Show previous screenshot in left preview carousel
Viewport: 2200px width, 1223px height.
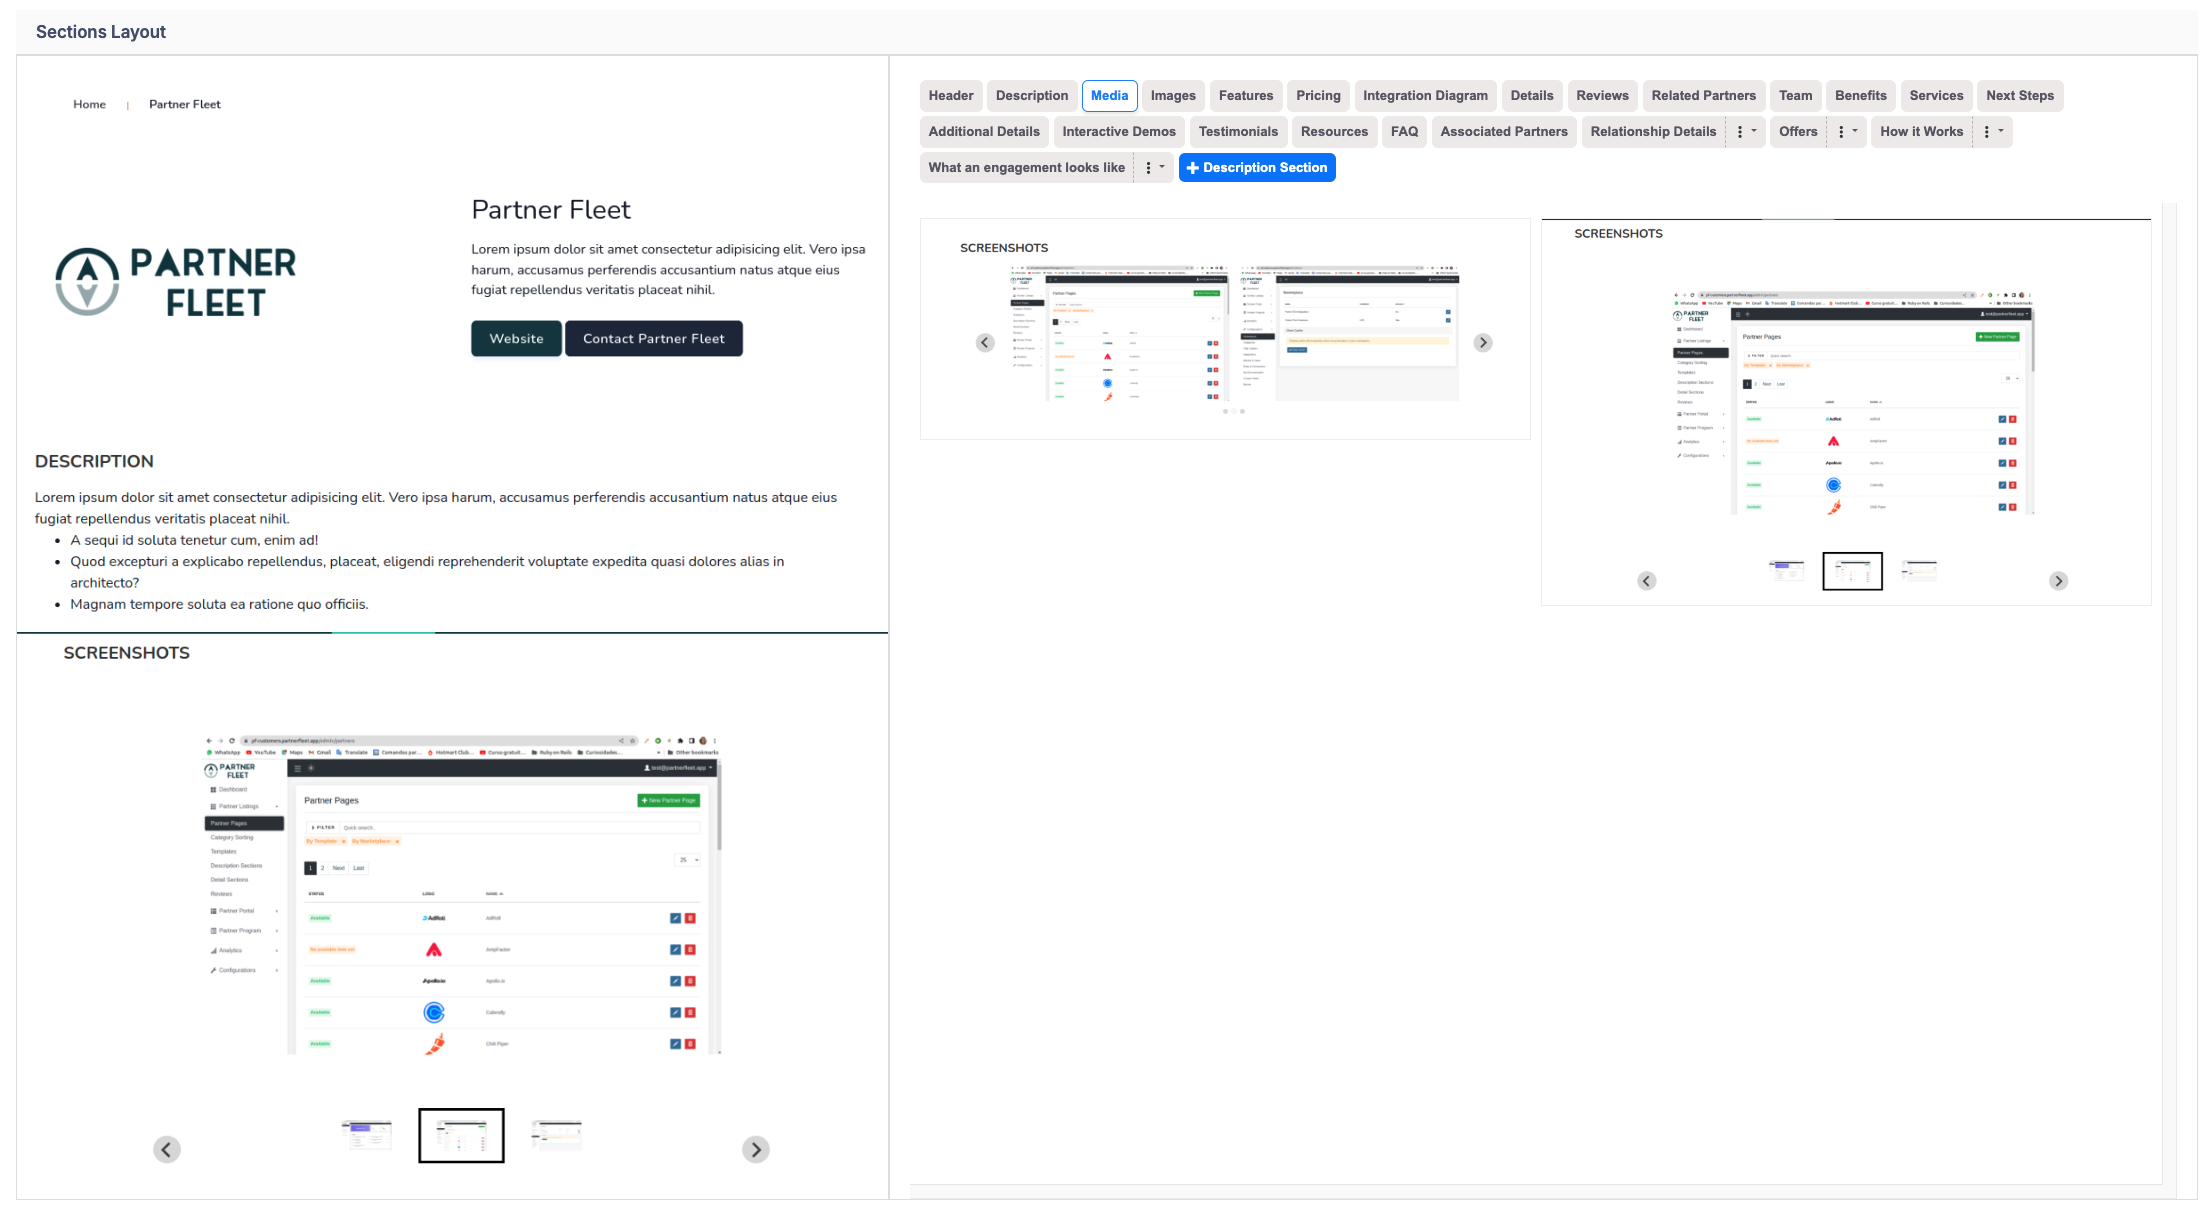point(167,1149)
